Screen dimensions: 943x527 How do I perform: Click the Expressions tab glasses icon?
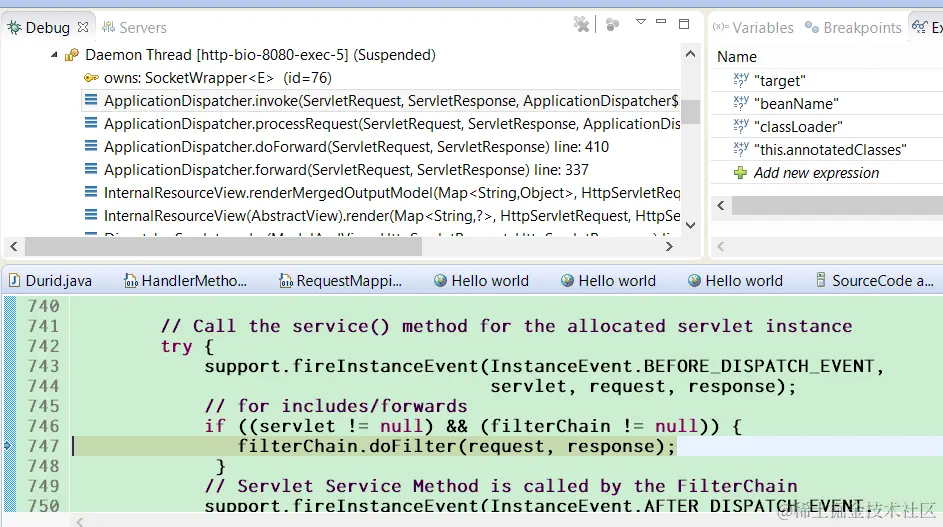tap(919, 26)
